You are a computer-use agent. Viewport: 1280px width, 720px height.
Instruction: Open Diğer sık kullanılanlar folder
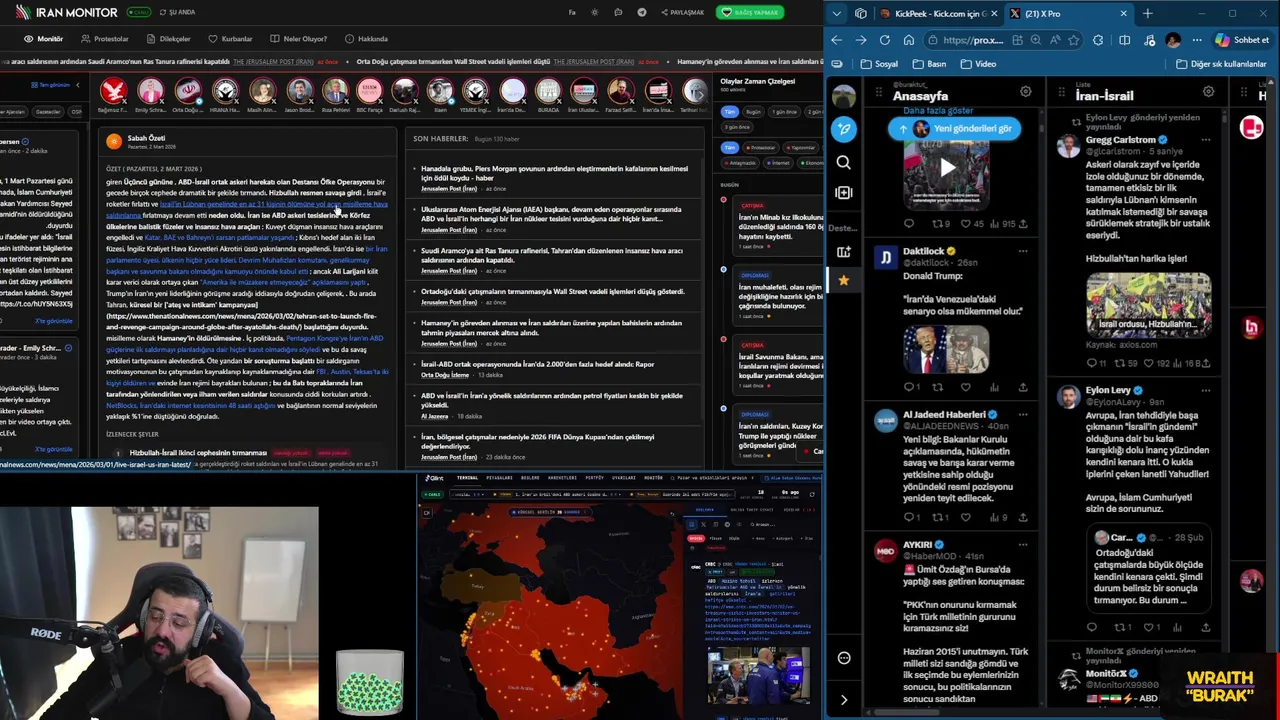[x=1221, y=64]
